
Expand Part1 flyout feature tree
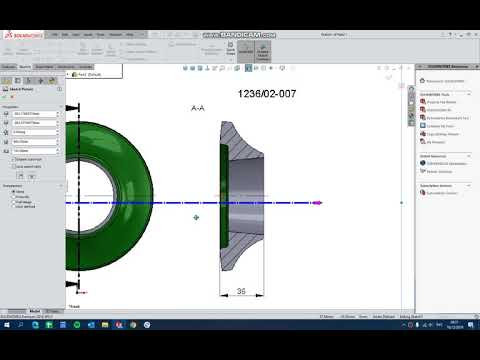(x=68, y=74)
